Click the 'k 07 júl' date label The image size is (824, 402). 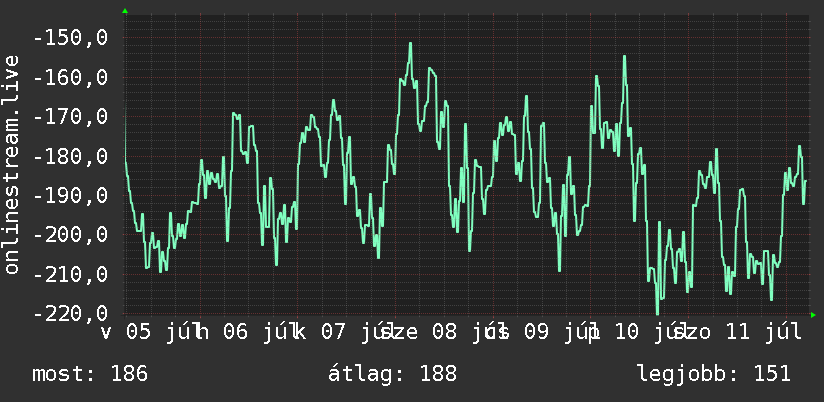click(344, 332)
